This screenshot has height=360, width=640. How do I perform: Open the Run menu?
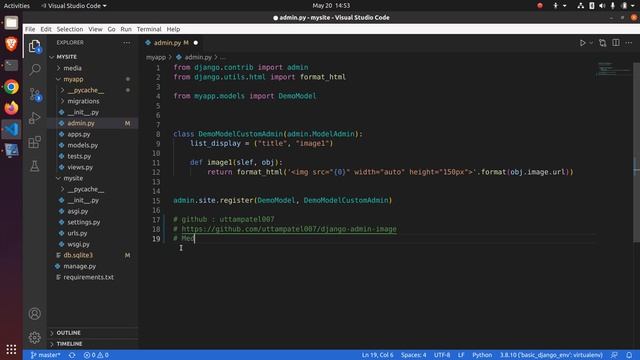coord(126,29)
